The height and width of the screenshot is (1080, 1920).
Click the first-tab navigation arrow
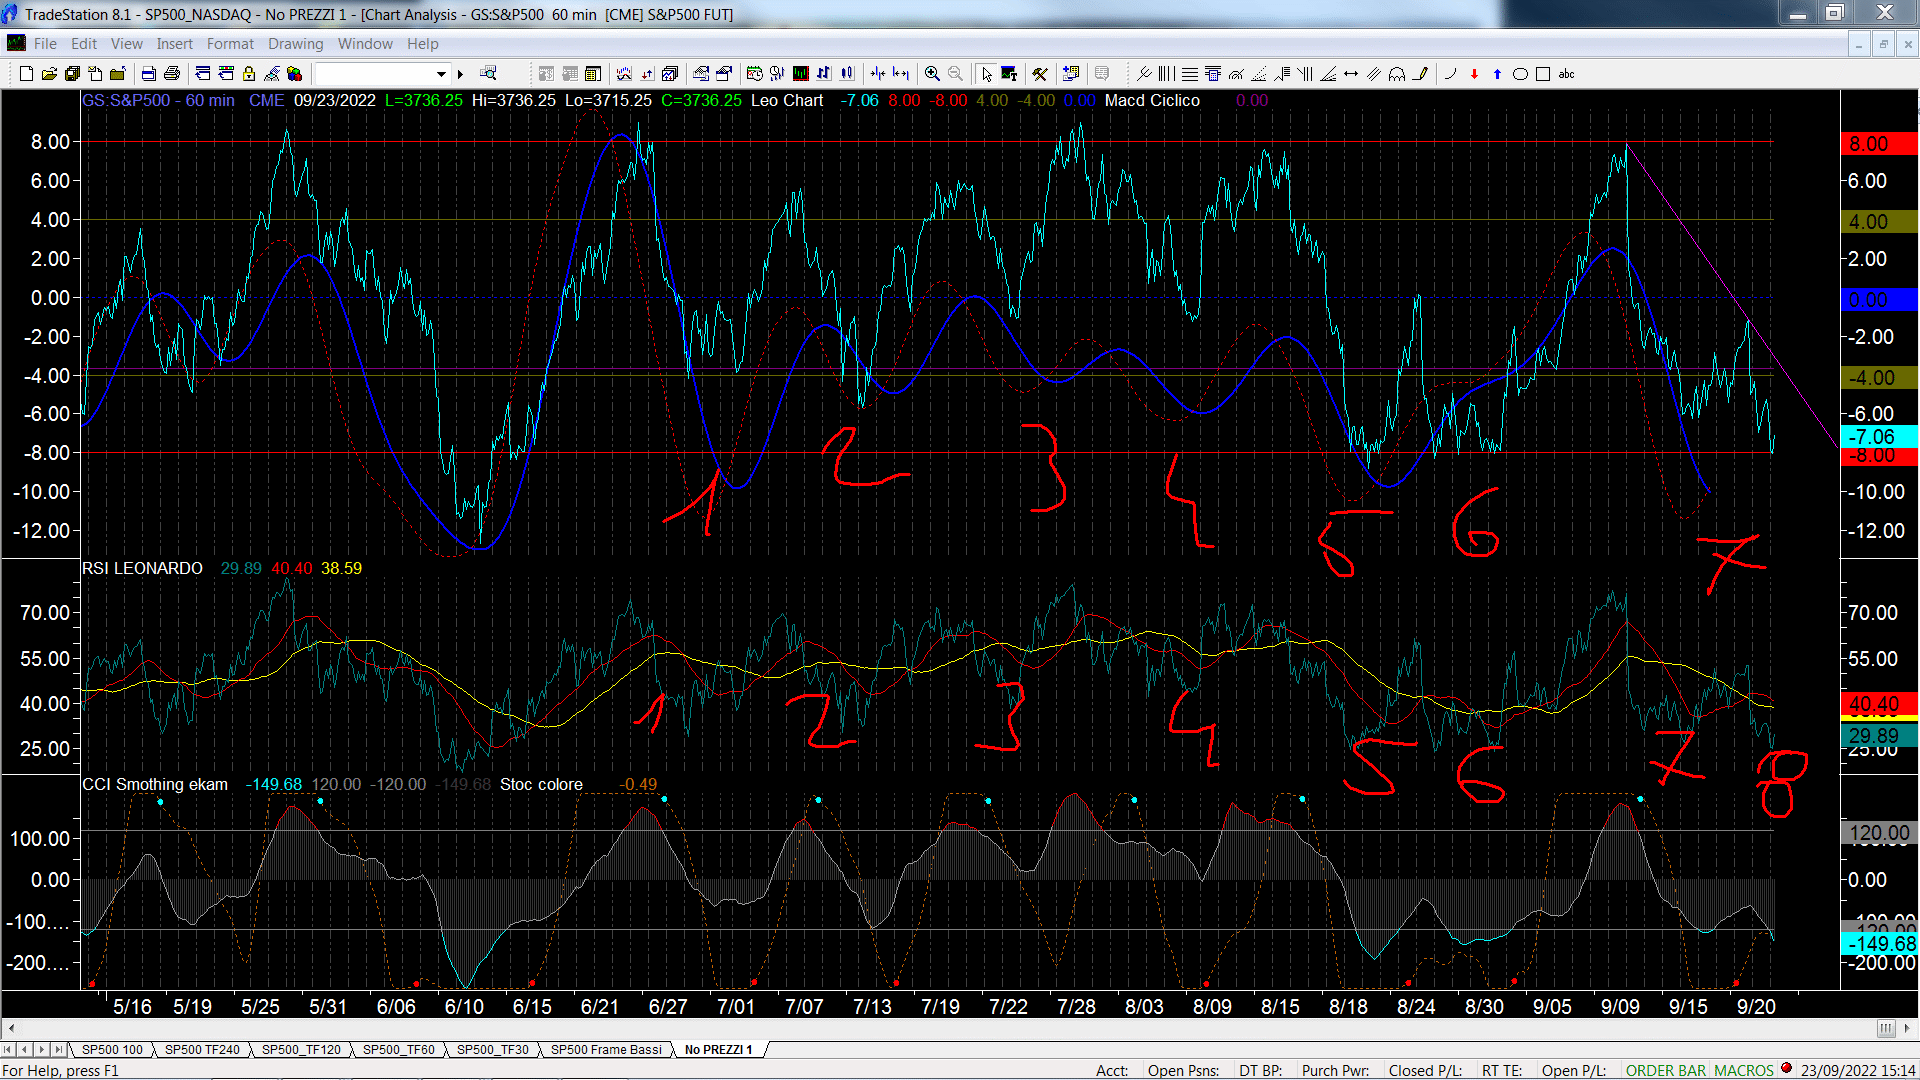click(8, 1049)
